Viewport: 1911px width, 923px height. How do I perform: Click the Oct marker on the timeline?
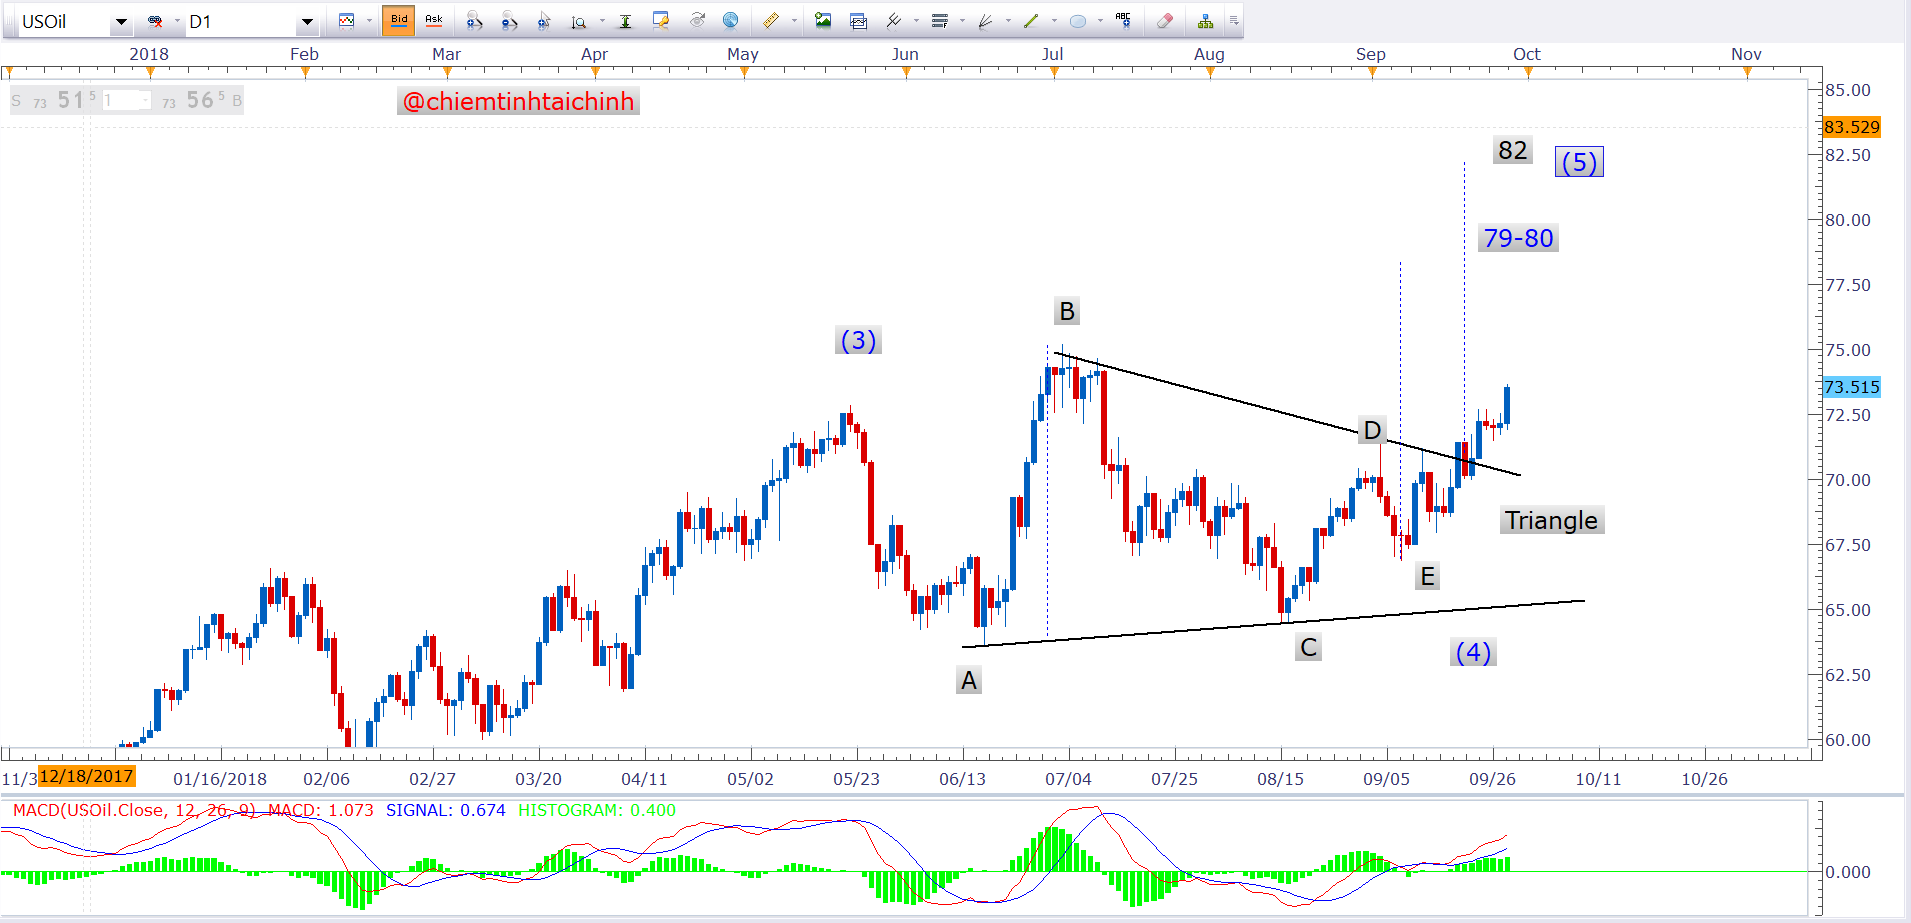coord(1526,55)
